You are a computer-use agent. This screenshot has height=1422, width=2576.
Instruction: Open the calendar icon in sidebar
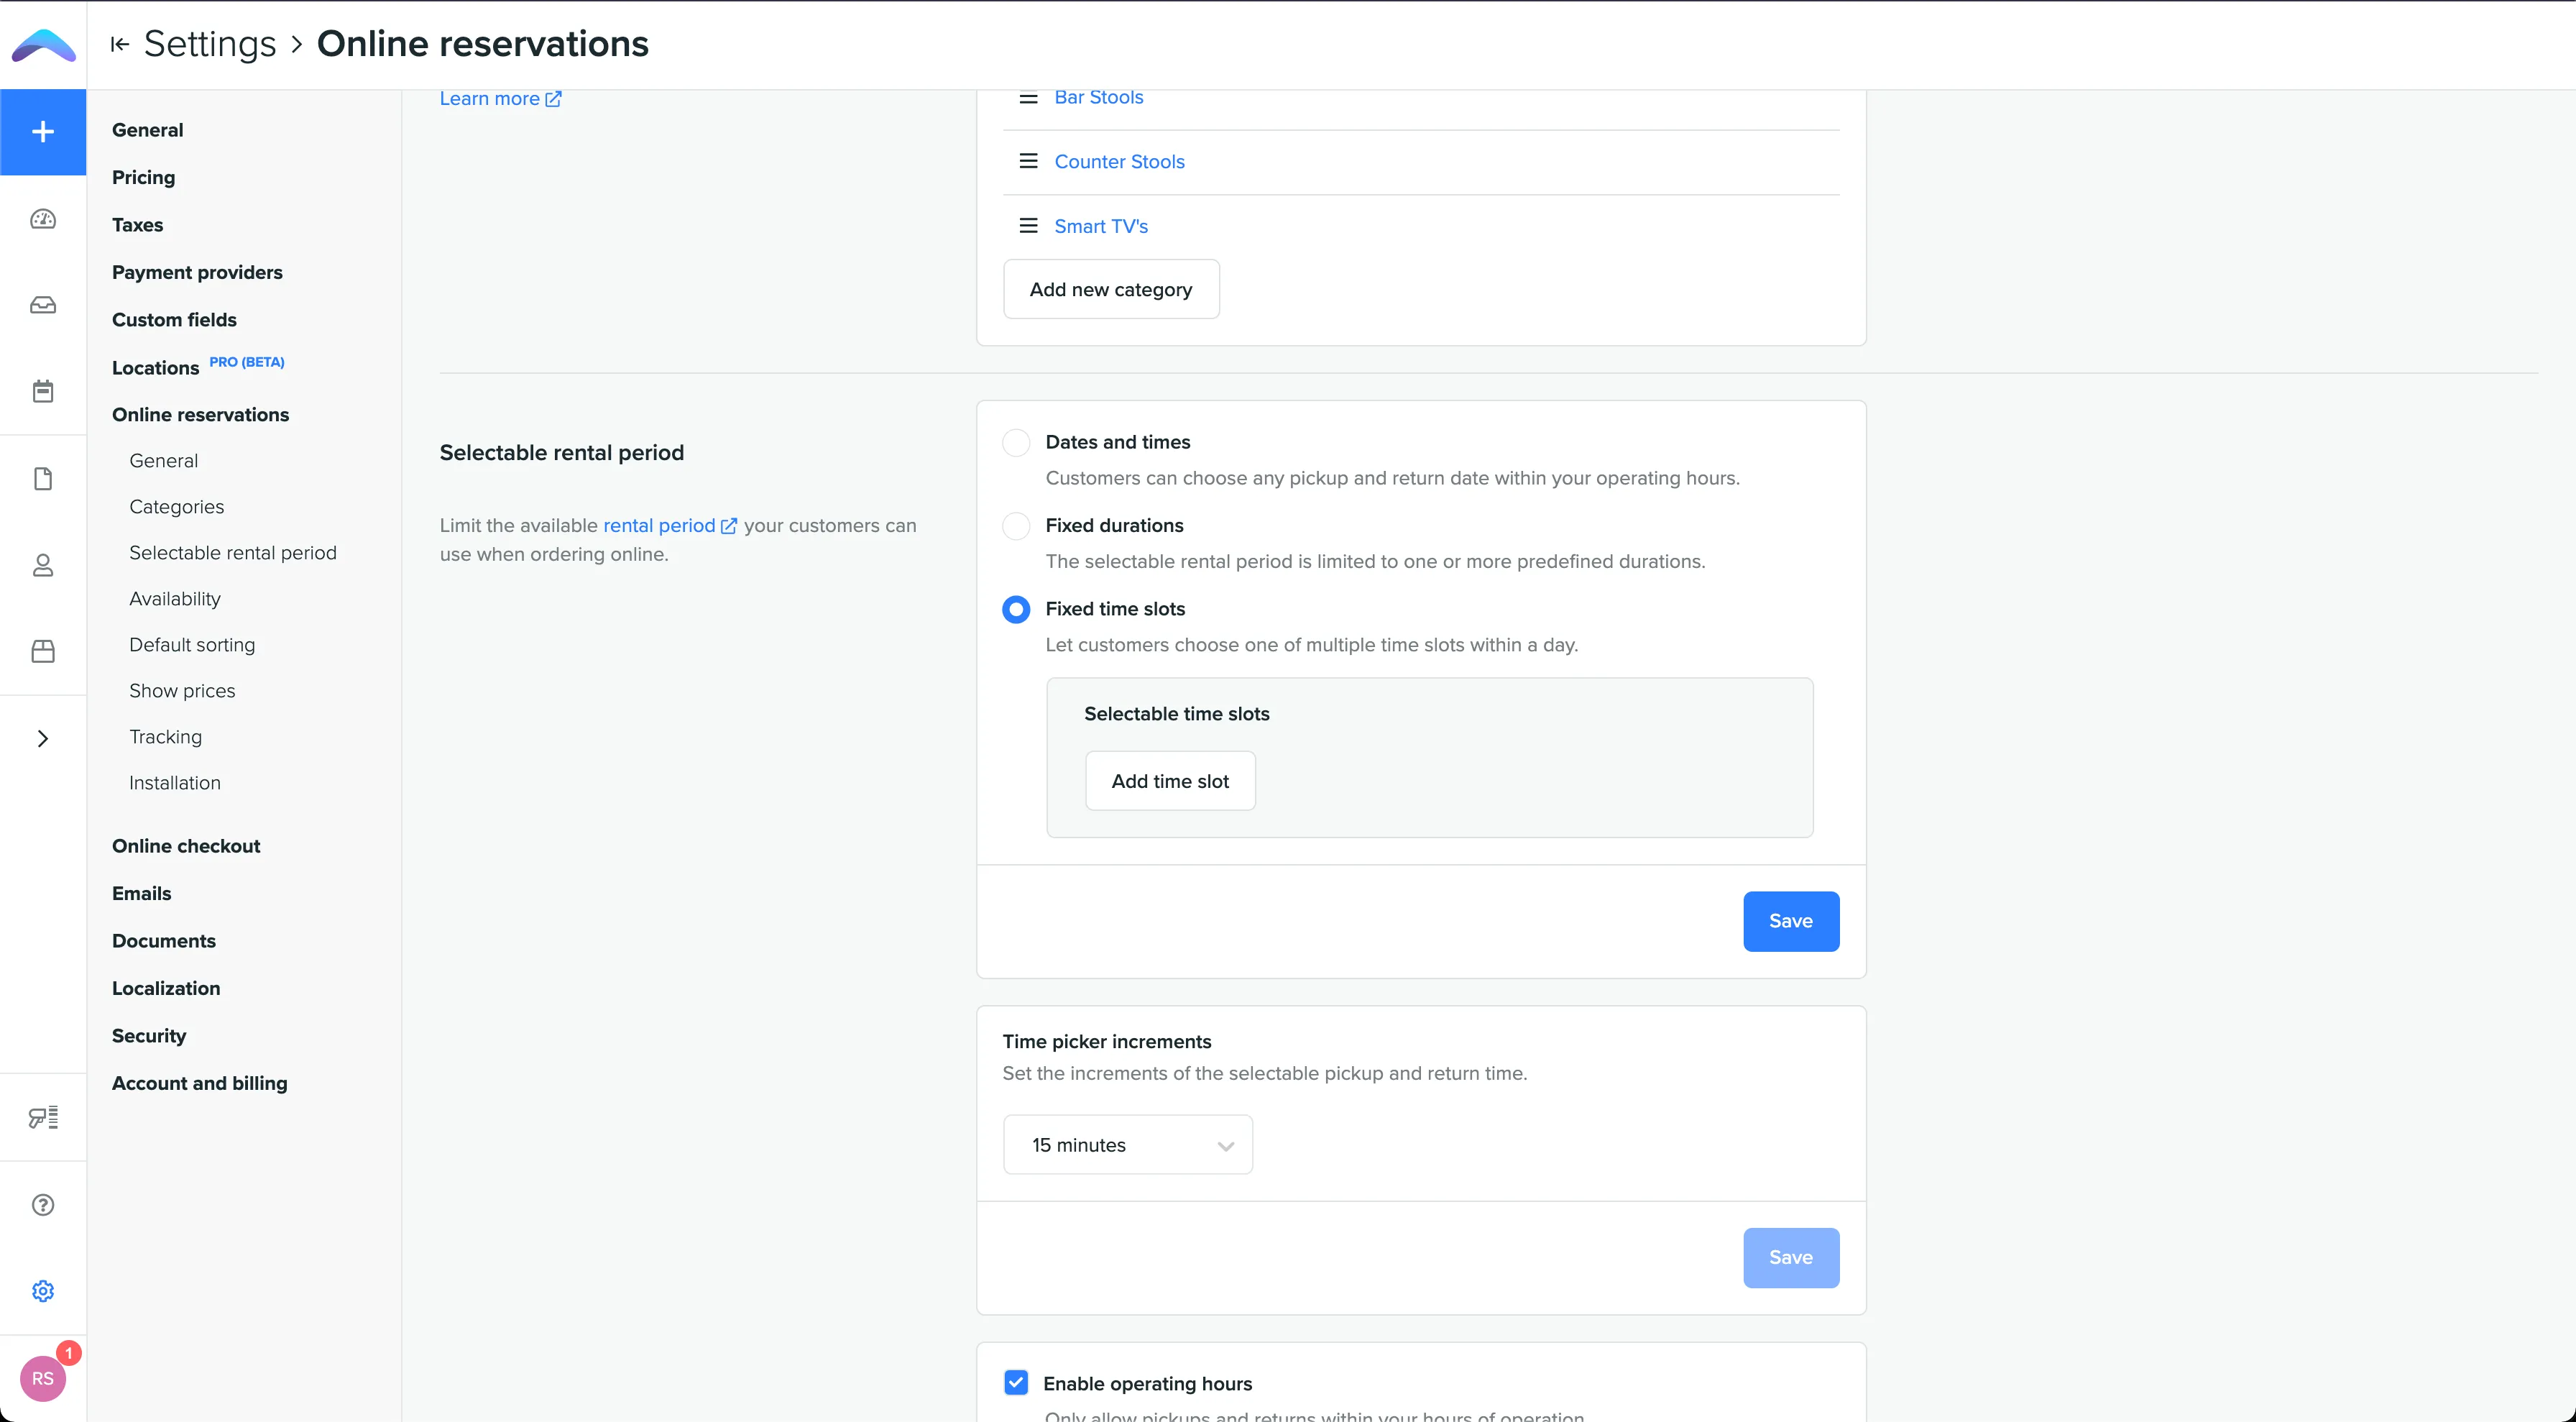click(43, 391)
